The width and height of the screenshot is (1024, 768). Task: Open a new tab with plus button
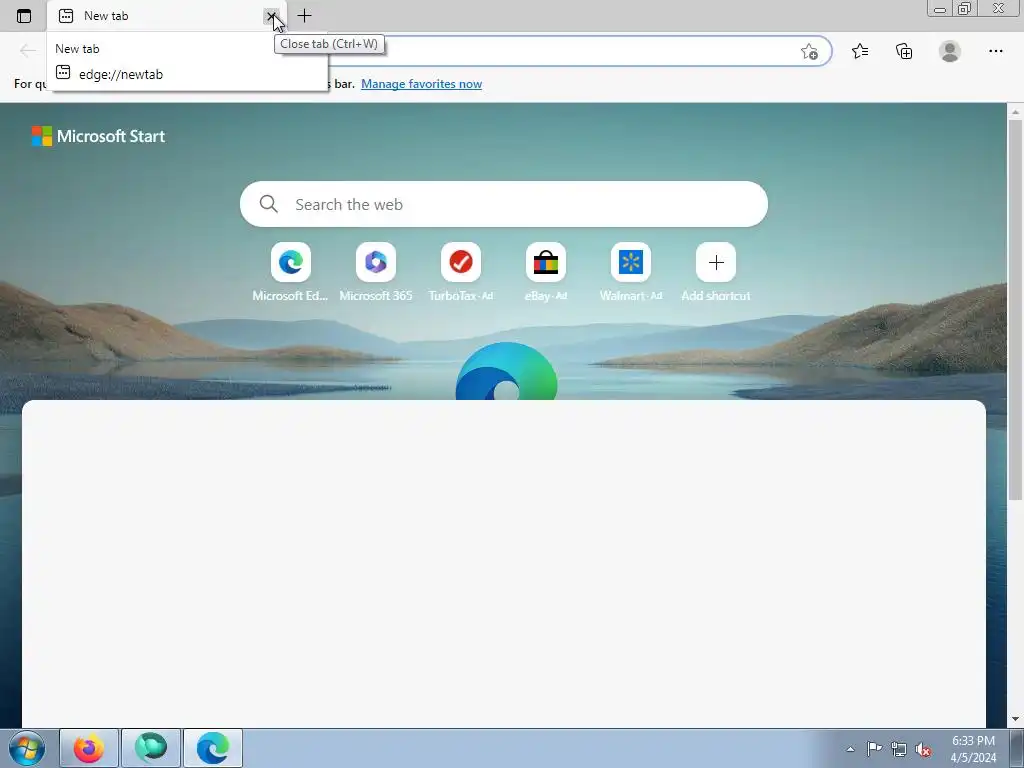(304, 16)
